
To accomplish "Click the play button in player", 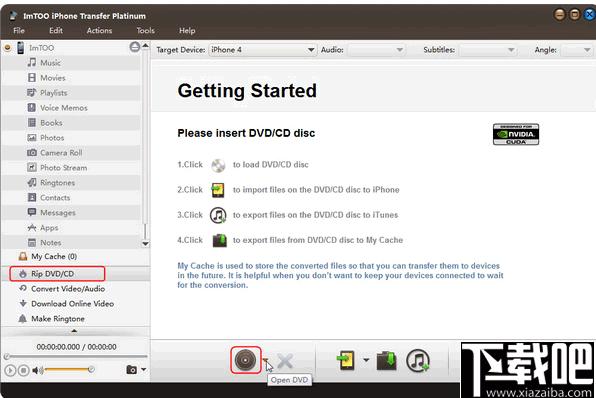I will (x=10, y=370).
